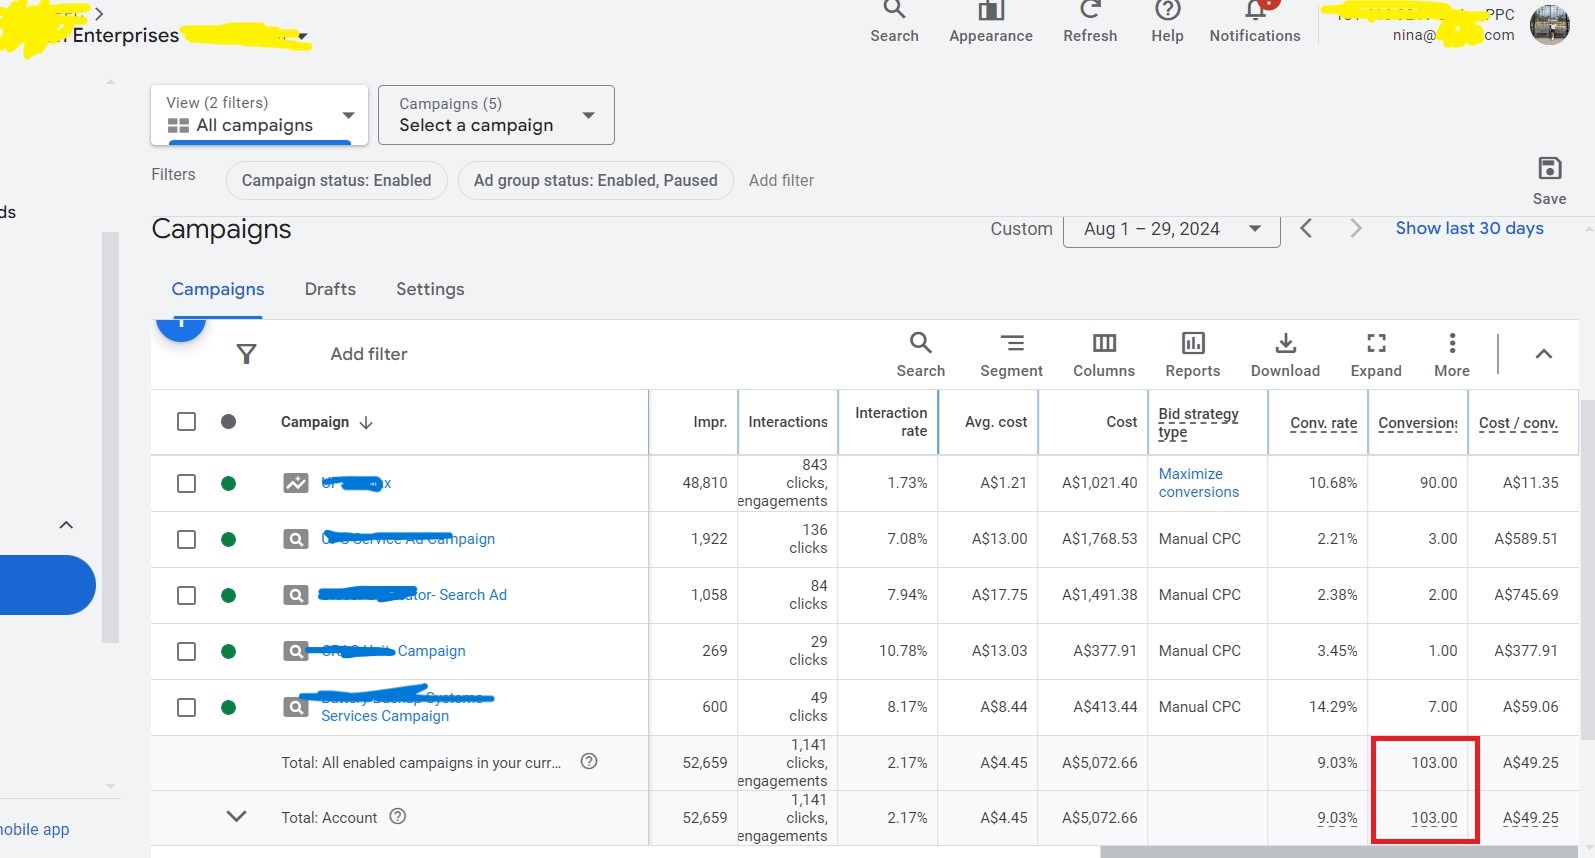Click the Save floppy disk icon
The height and width of the screenshot is (858, 1595).
coord(1549,169)
